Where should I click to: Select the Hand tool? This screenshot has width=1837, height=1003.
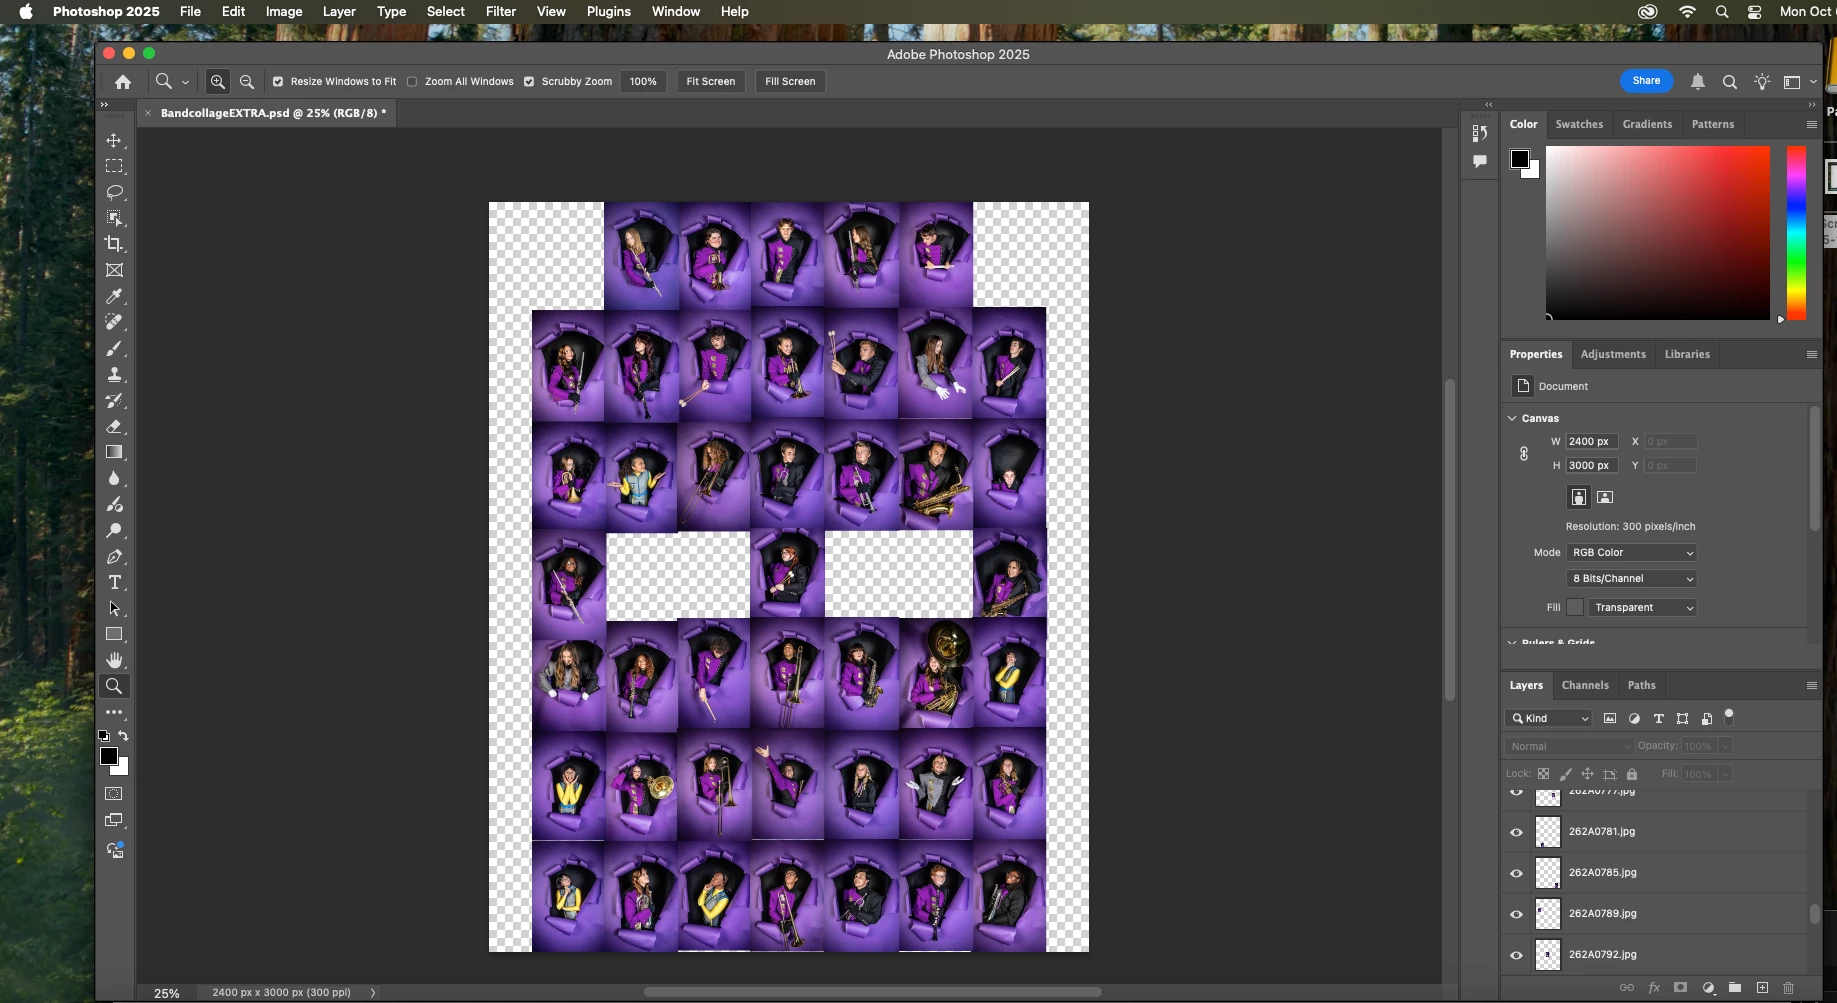(114, 660)
